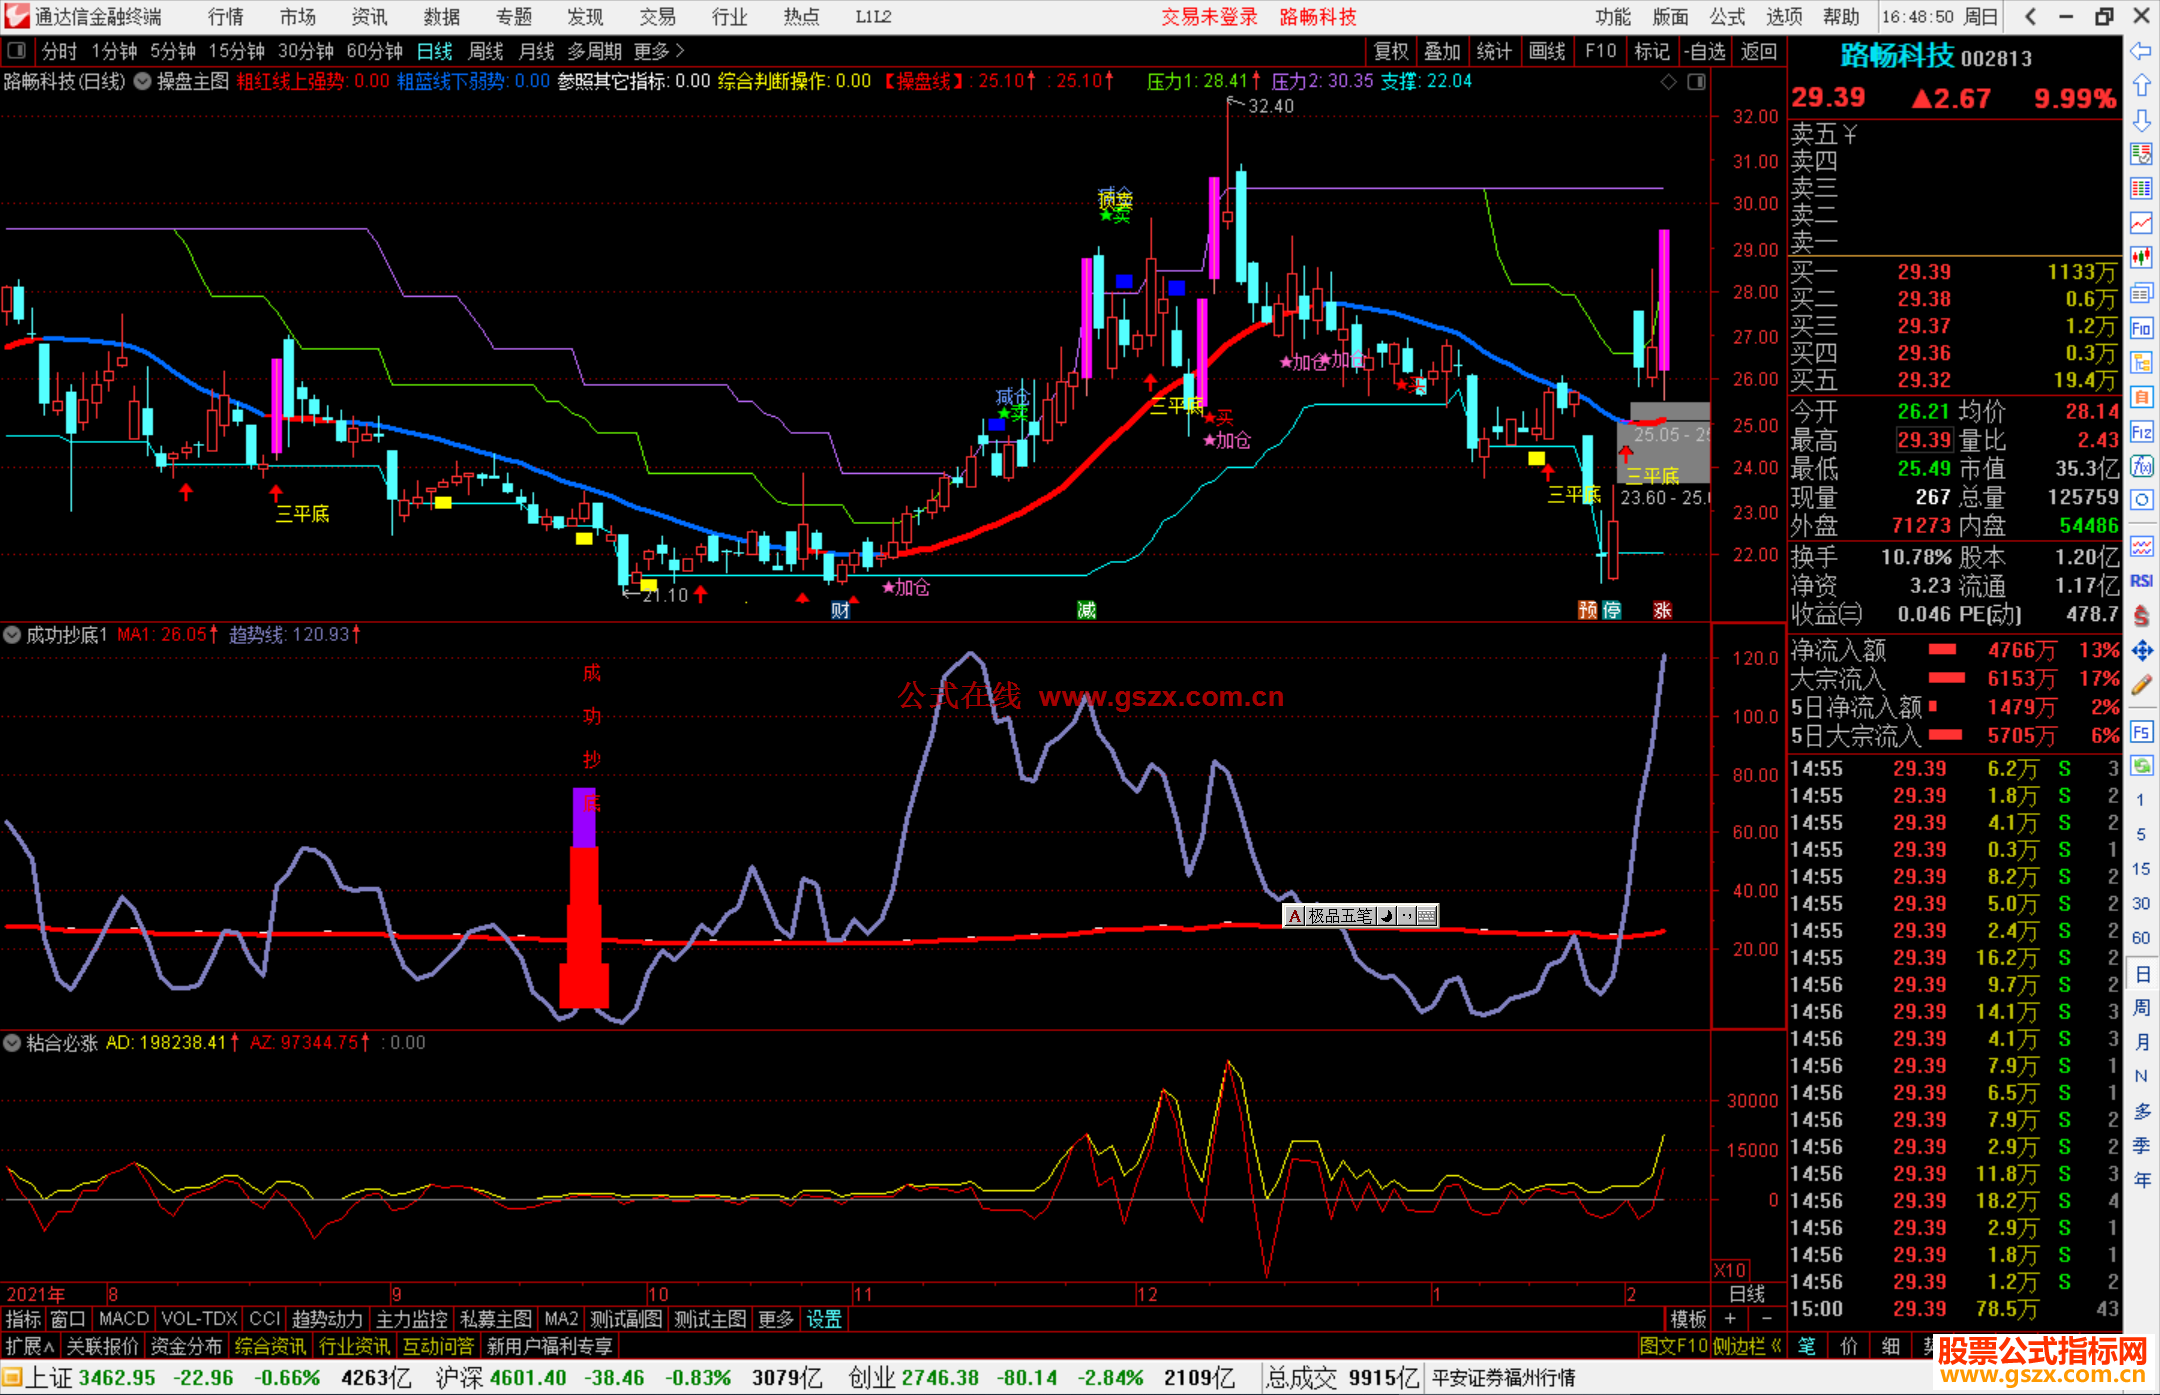
Task: Select the 季 quarterly period in sidebar
Action: (2141, 1146)
